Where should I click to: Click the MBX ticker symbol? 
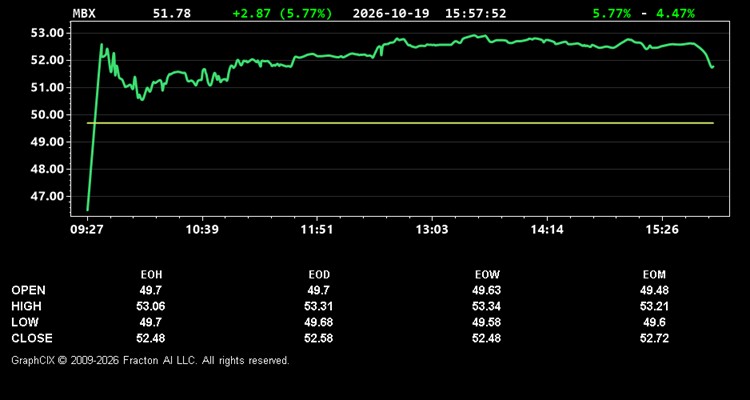click(x=84, y=13)
